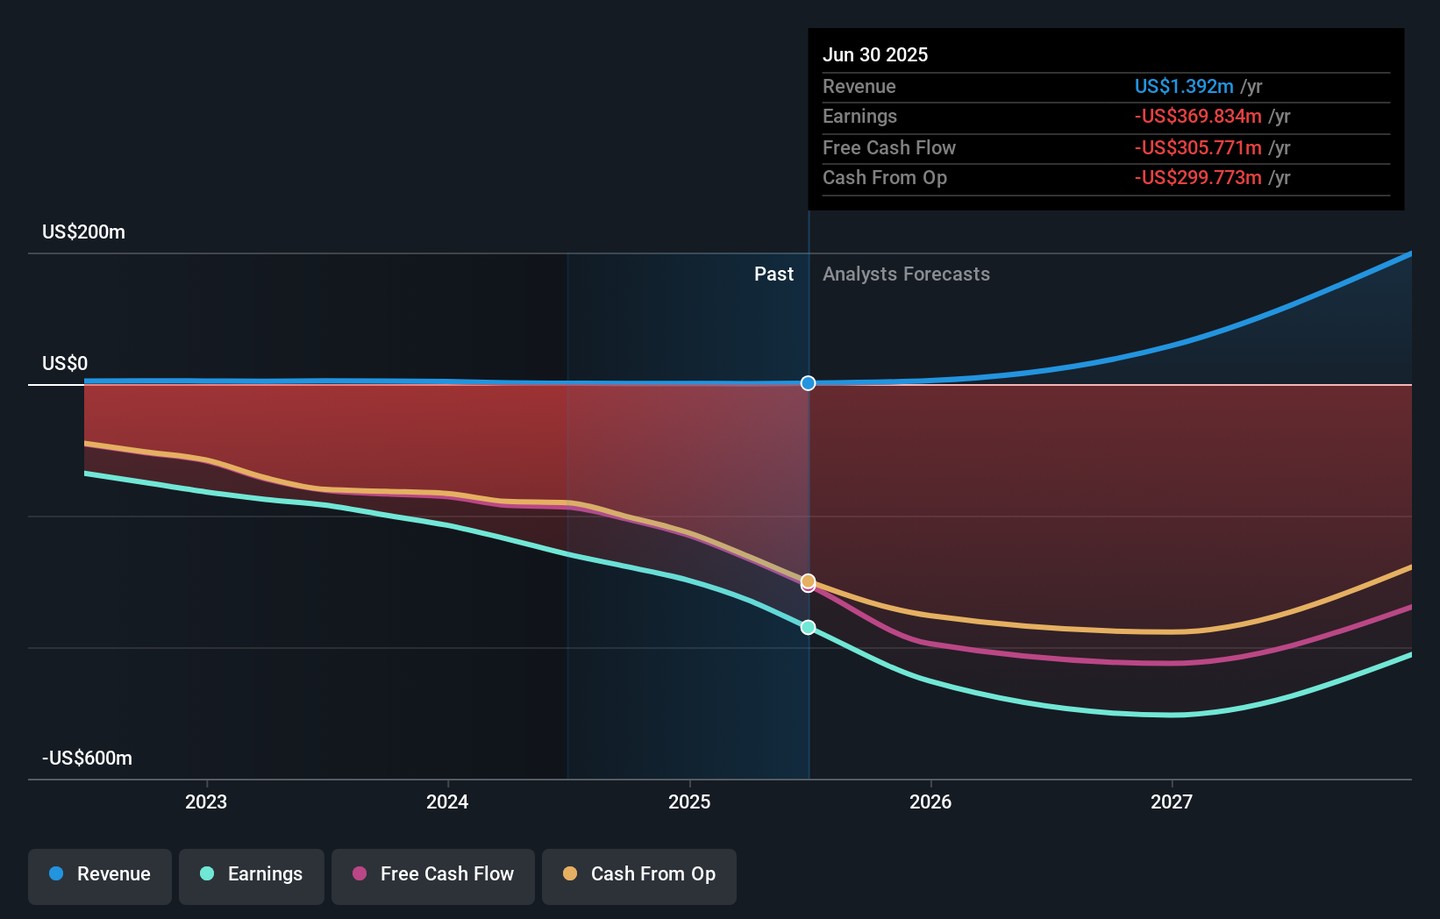Click the 2026 label on the x-axis
1440x919 pixels.
pos(930,802)
